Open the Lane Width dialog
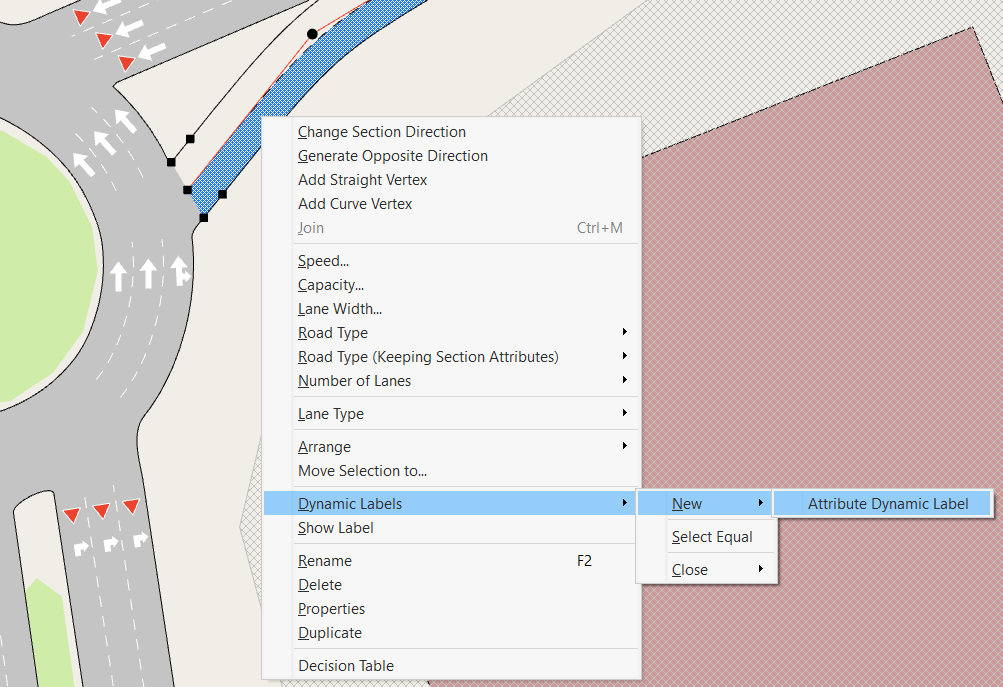1003x687 pixels. click(340, 309)
